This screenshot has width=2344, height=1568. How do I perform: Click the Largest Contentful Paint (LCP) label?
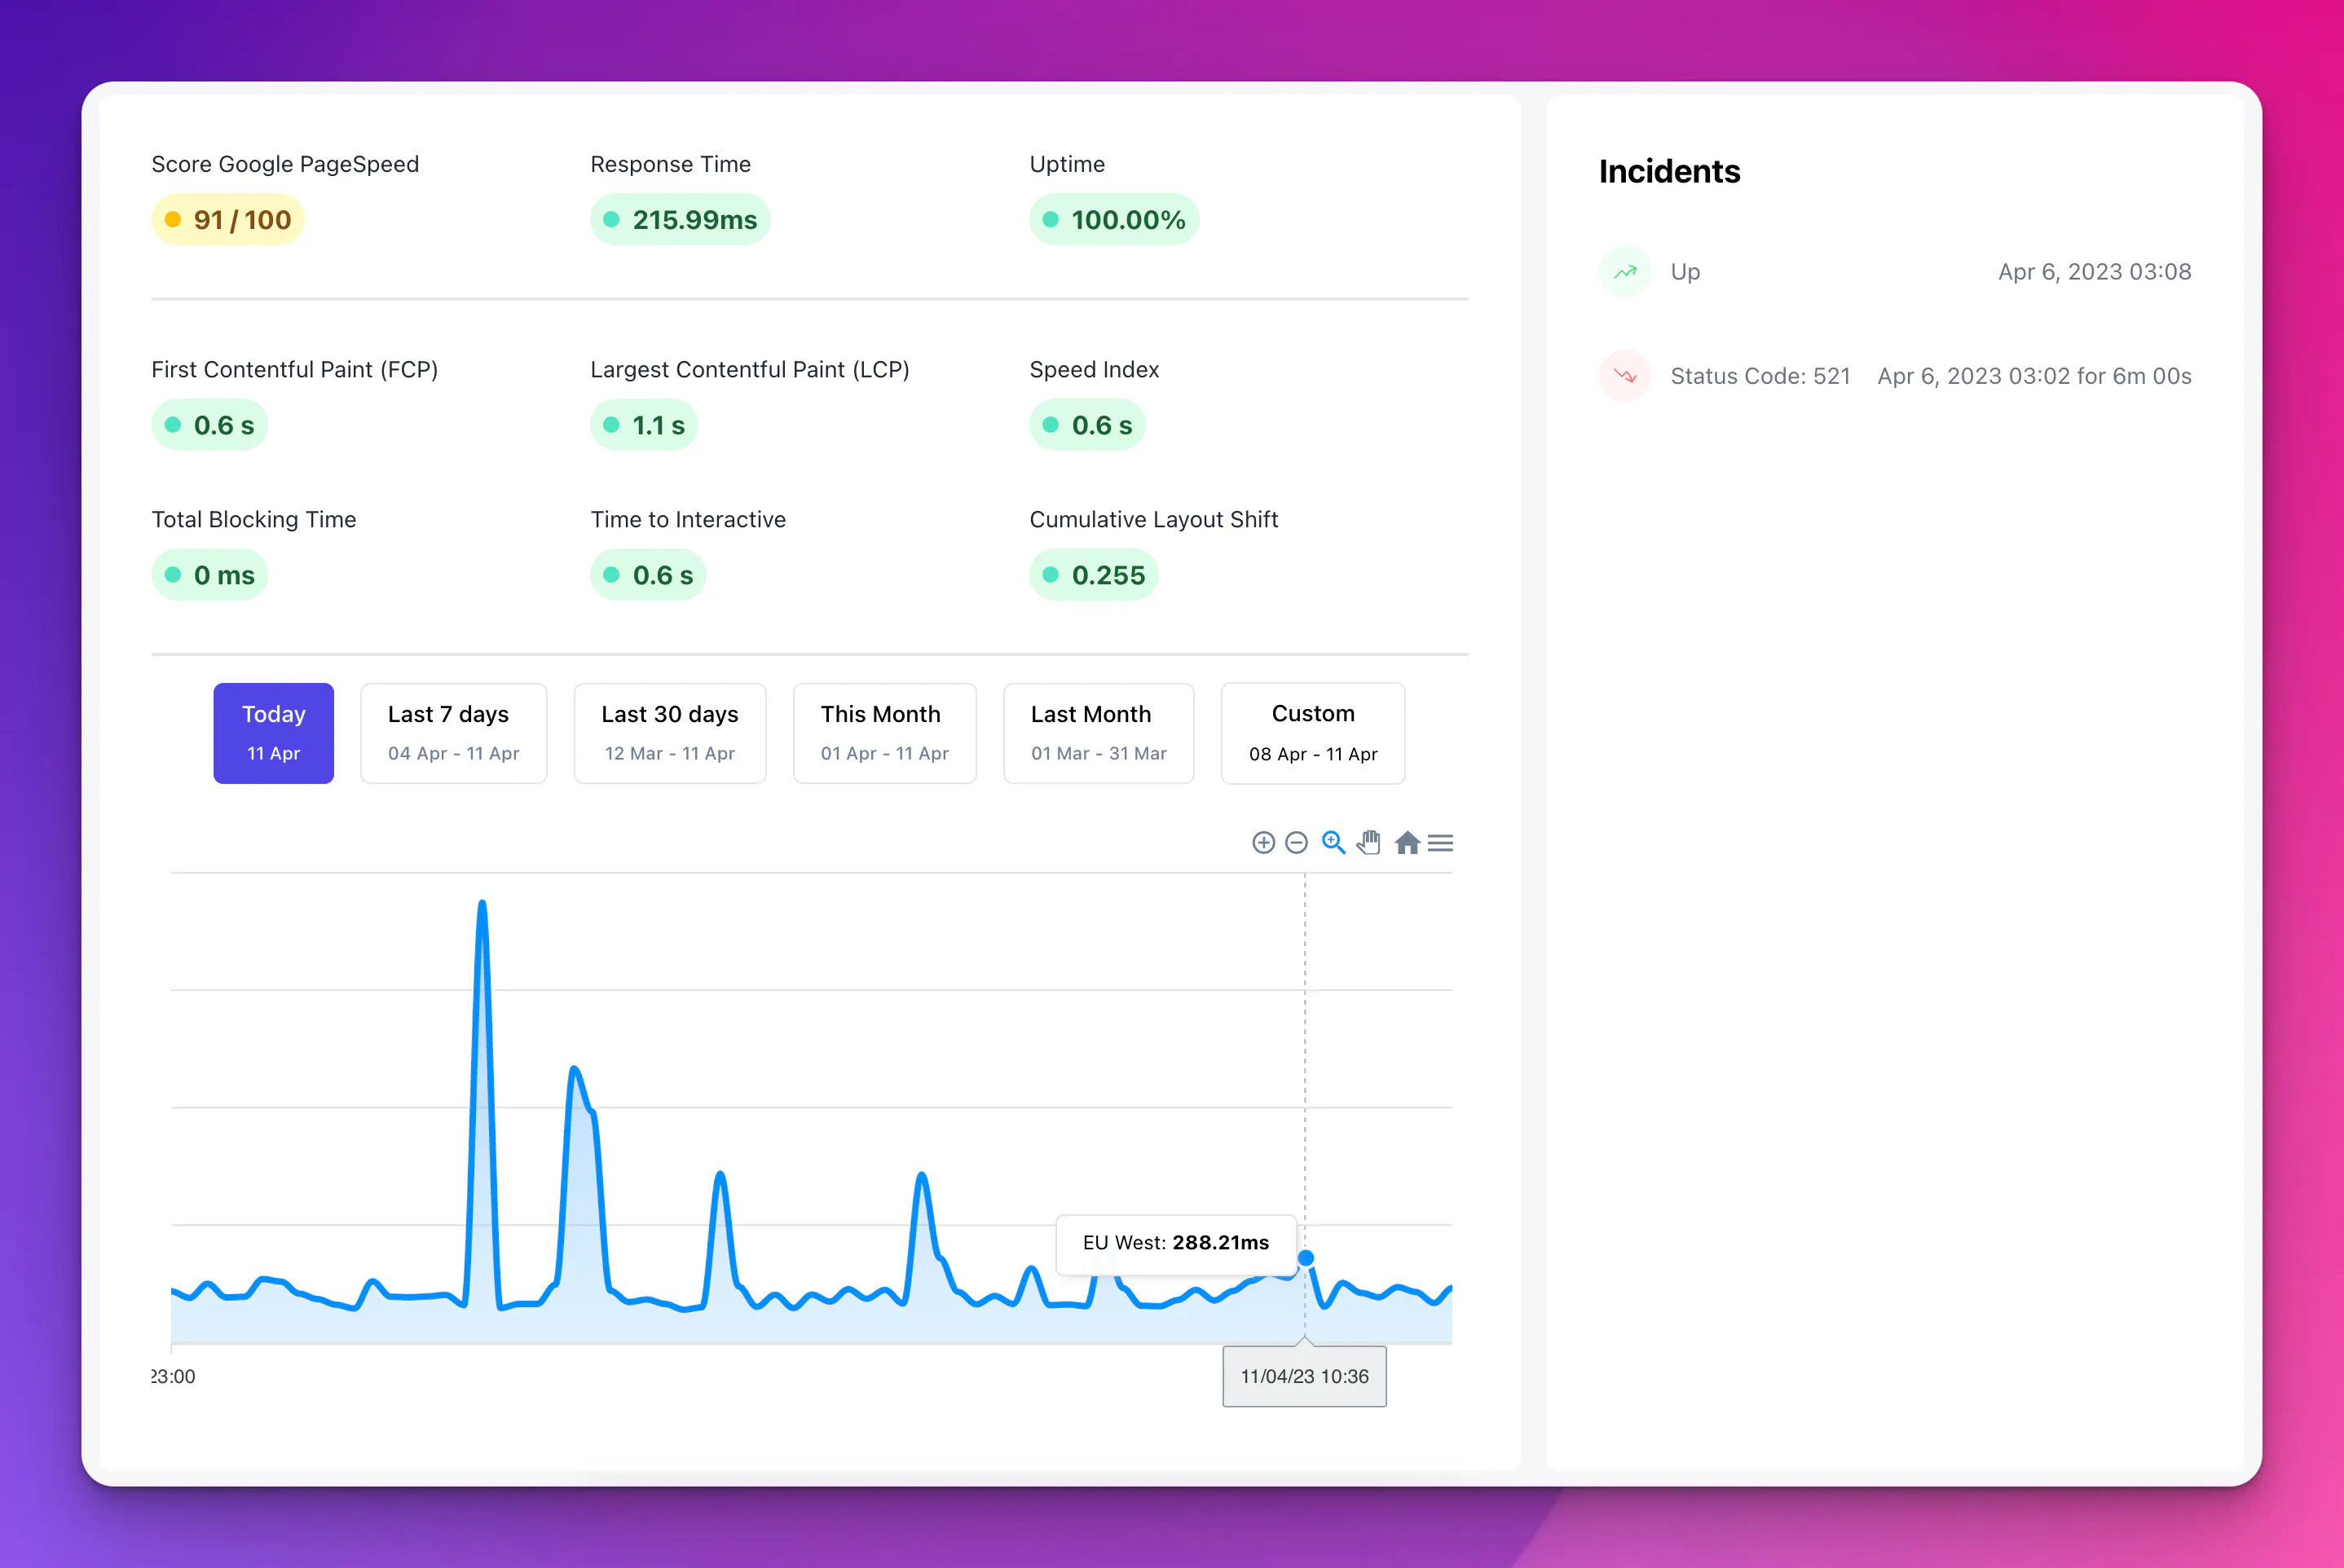(x=750, y=369)
